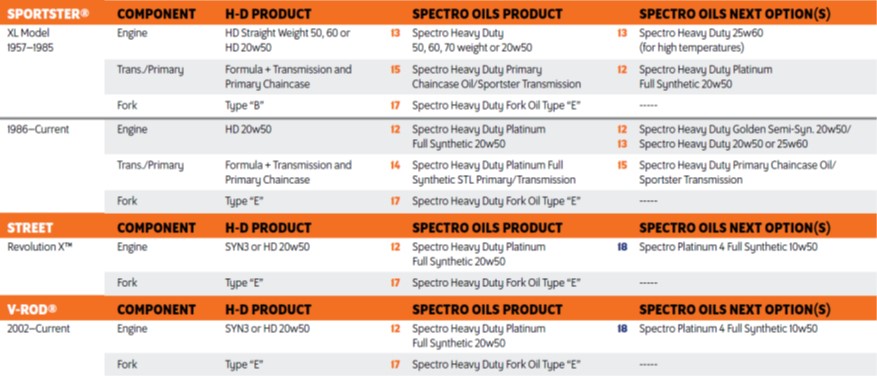The width and height of the screenshot is (877, 376).
Task: Click Spectro Platinum 4 Full Synthetic 10w50 under Street
Action: click(x=728, y=247)
